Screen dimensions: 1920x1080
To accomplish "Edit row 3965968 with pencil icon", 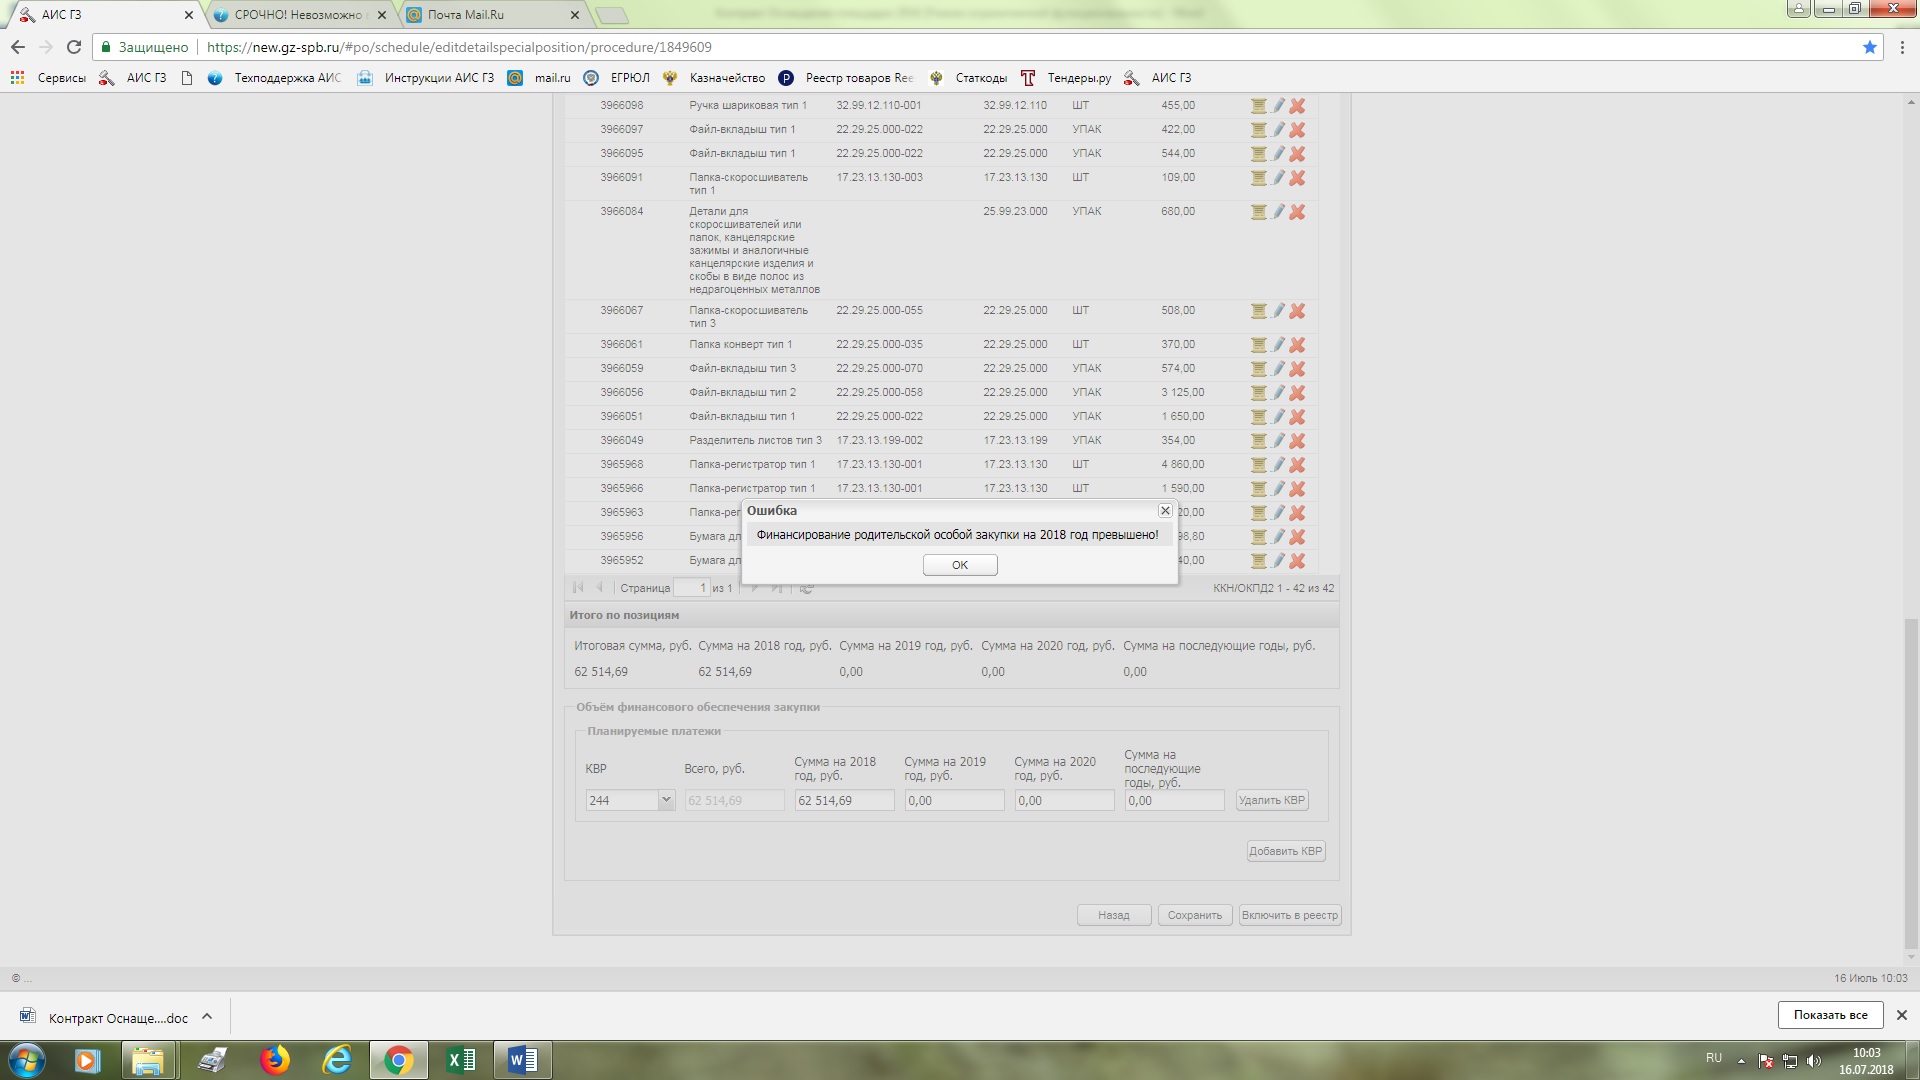I will point(1278,465).
